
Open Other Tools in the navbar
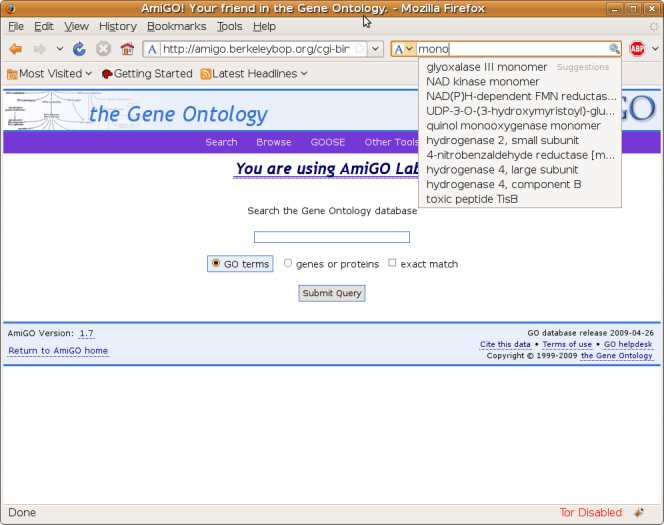pyautogui.click(x=391, y=142)
